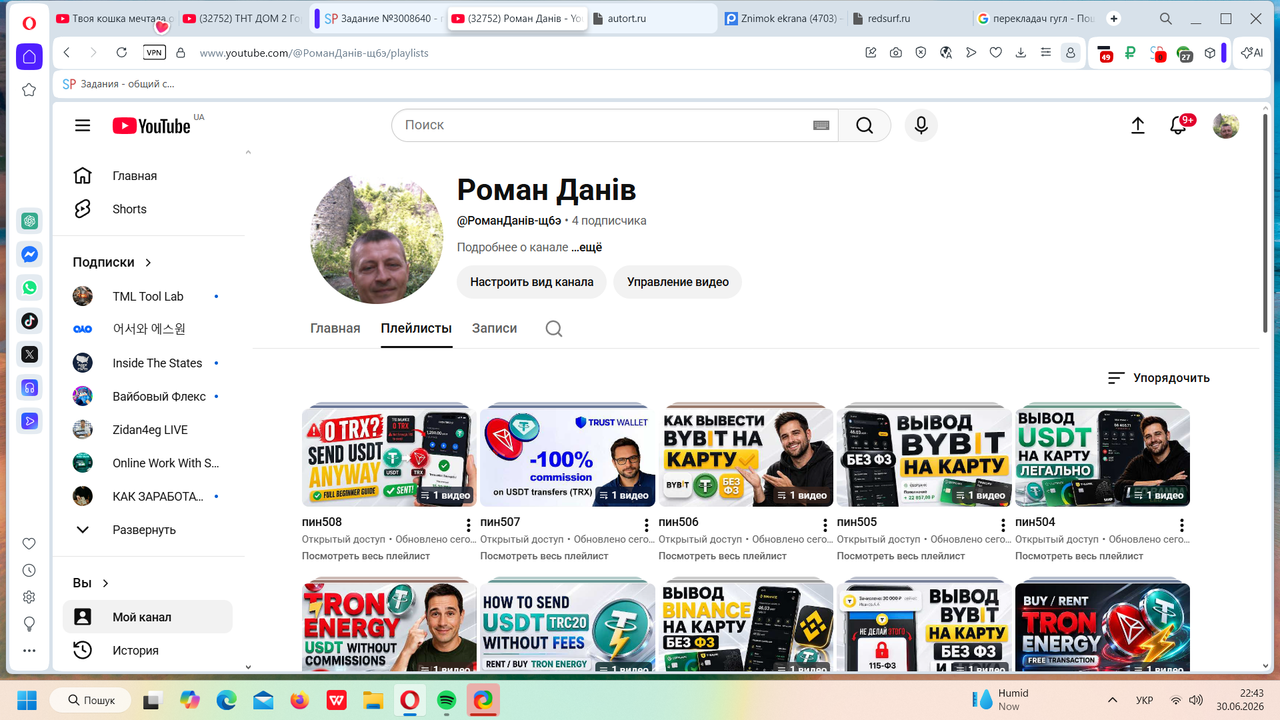
Task: Open WhatsApp in the Opera sidebar
Action: pyautogui.click(x=29, y=288)
